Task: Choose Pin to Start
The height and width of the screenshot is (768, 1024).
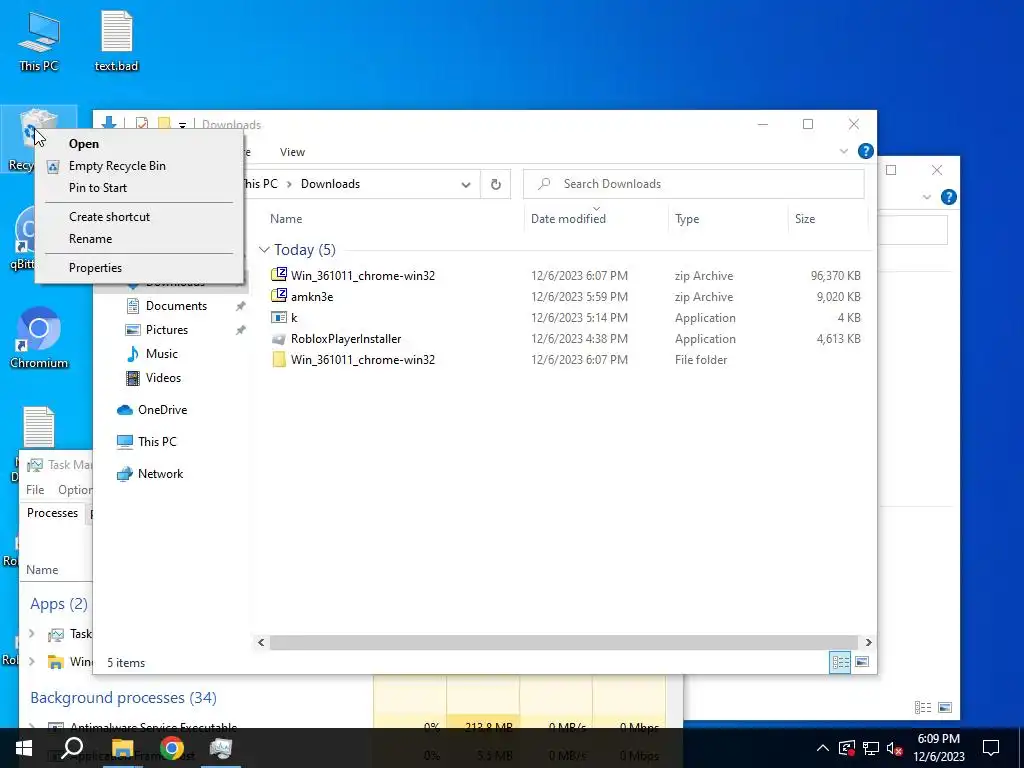Action: pos(140,188)
